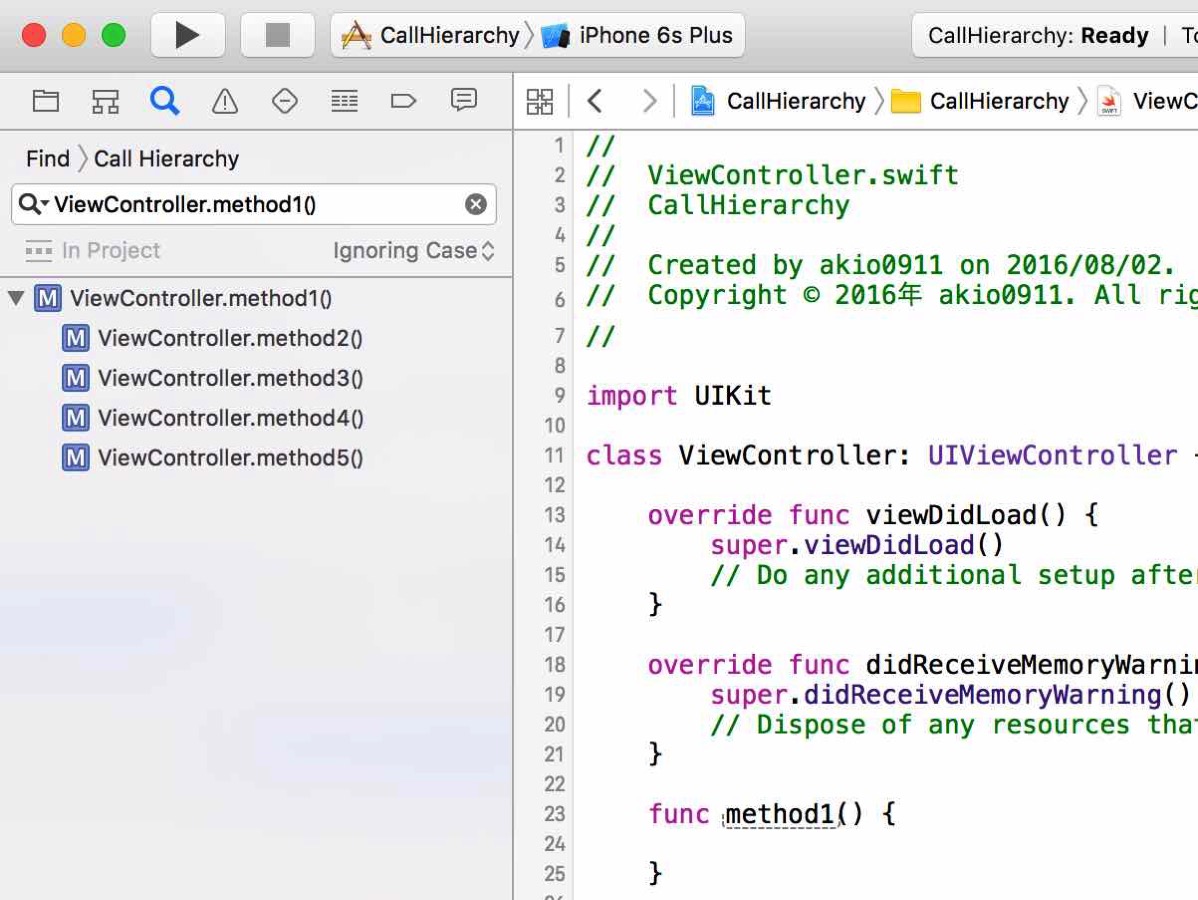The width and height of the screenshot is (1198, 900).
Task: Select ViewController.method2() in results
Action: [256, 338]
